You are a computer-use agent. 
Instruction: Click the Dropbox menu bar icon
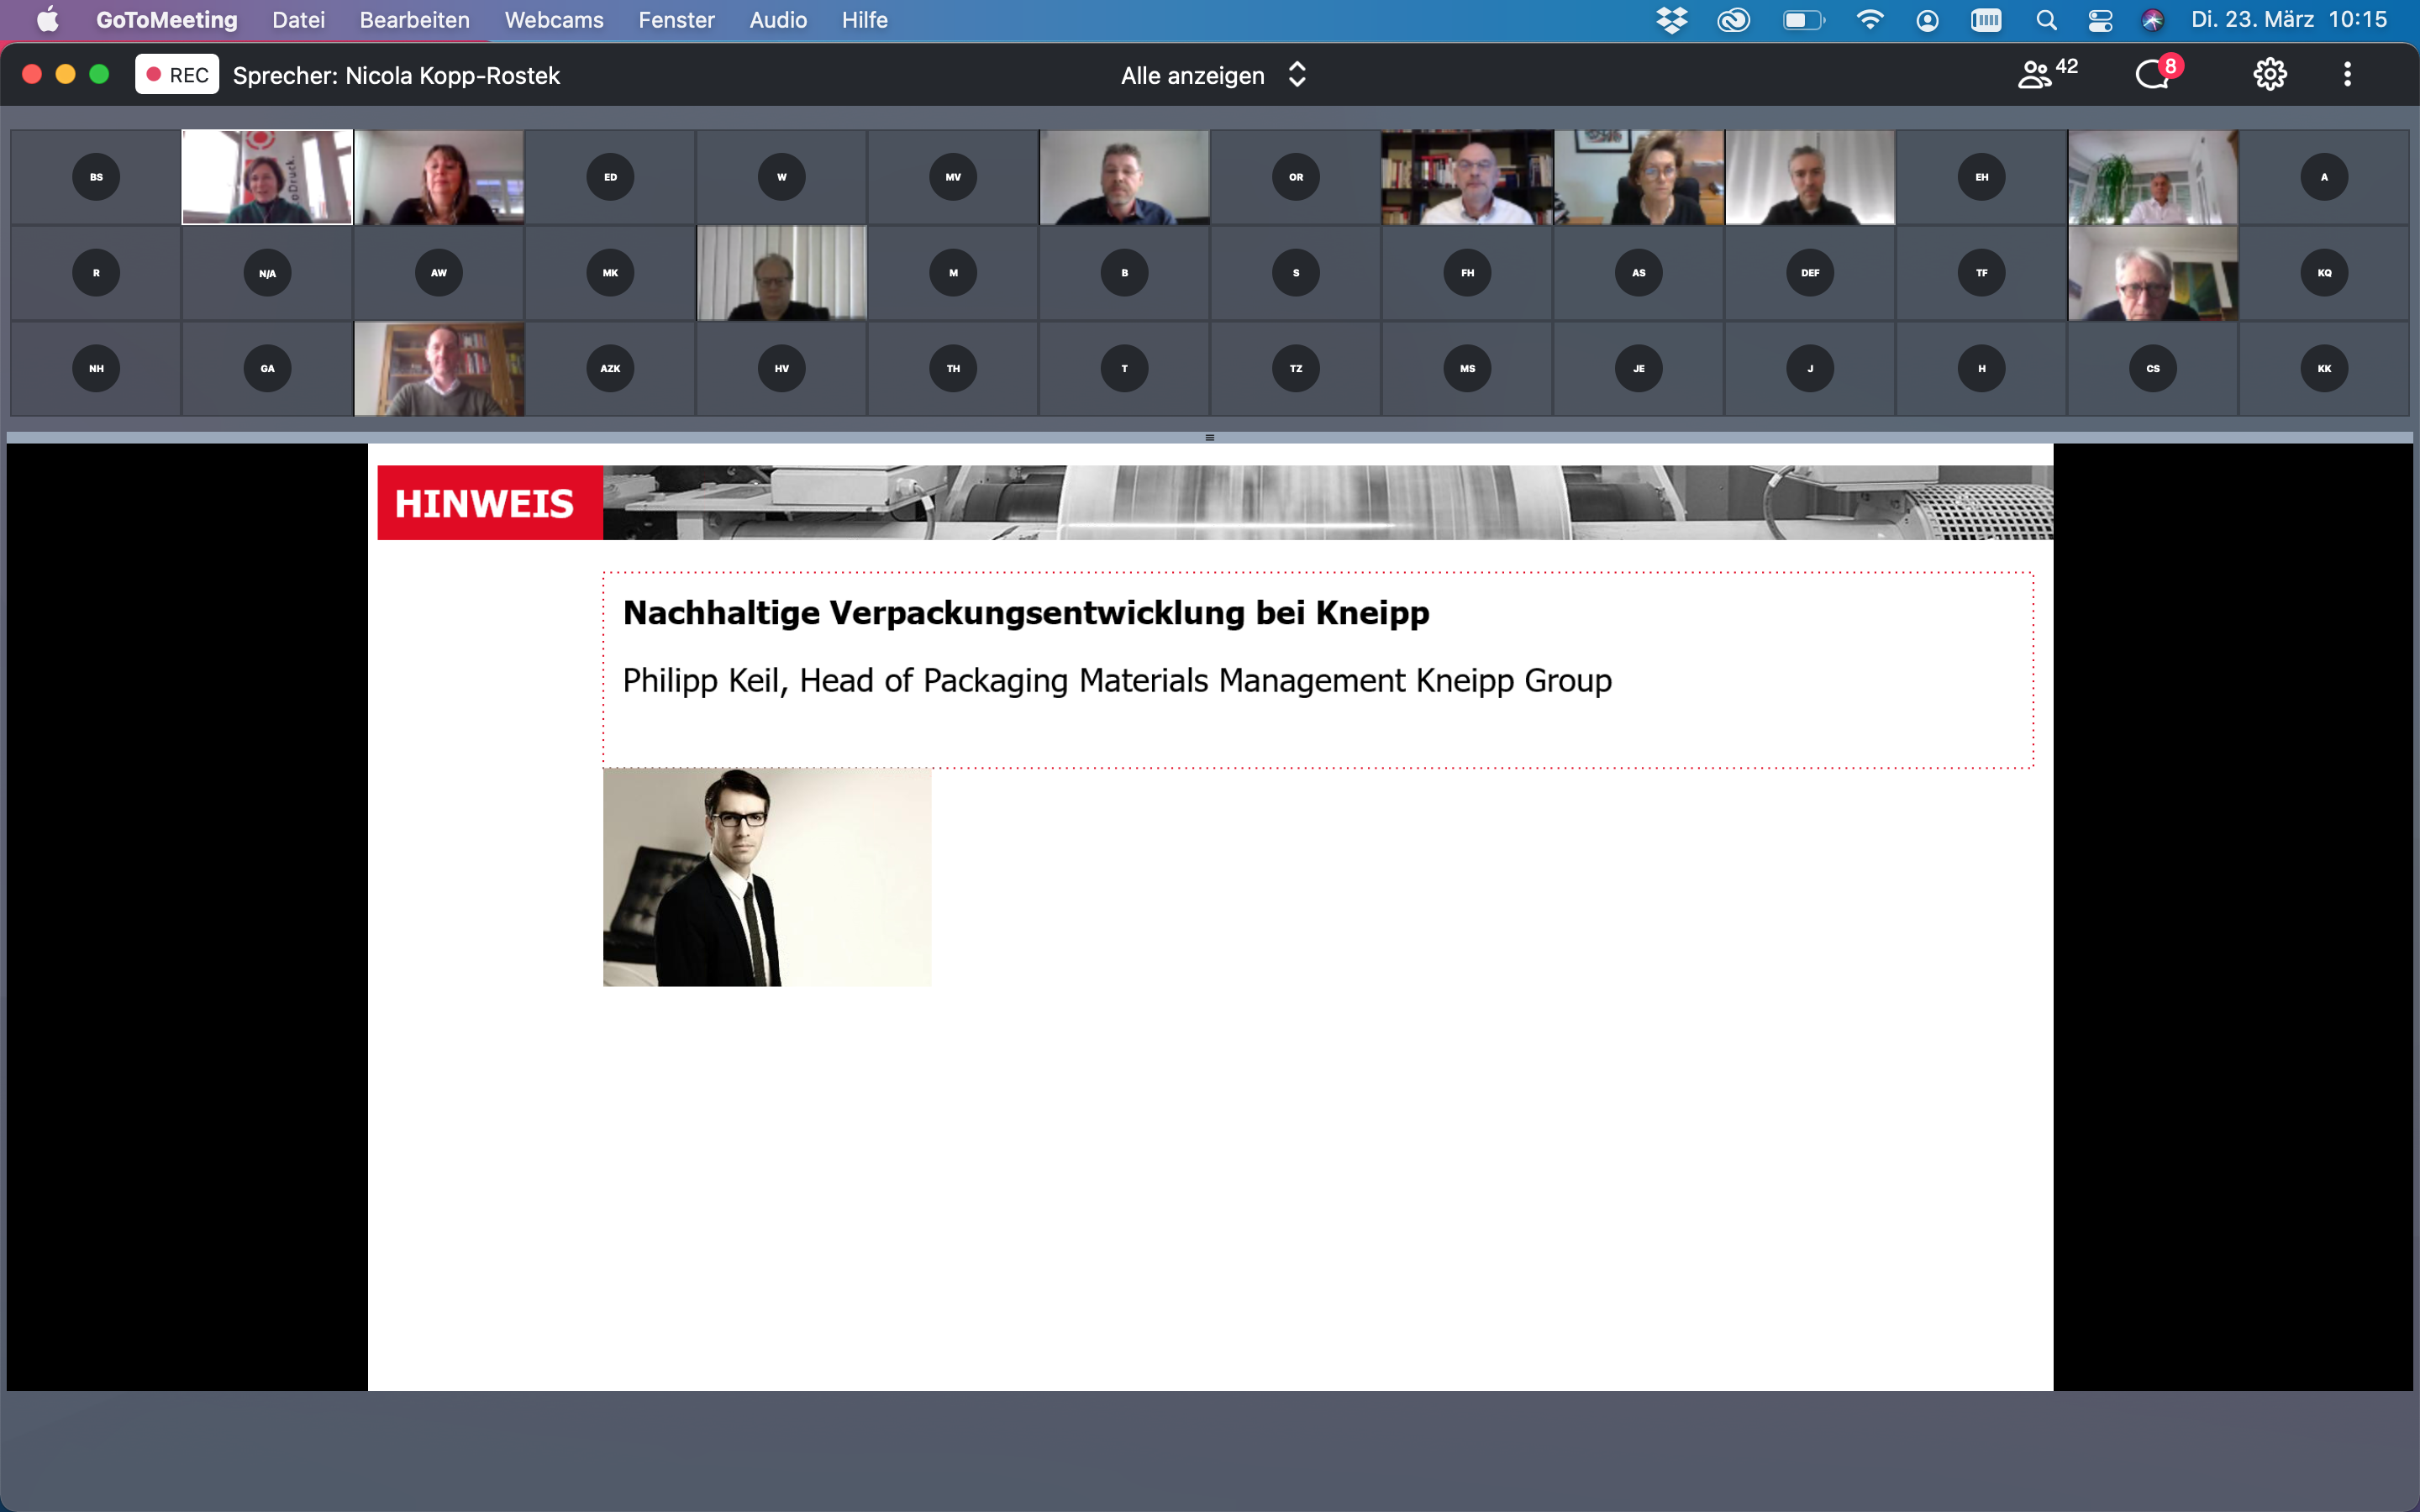click(x=1672, y=20)
